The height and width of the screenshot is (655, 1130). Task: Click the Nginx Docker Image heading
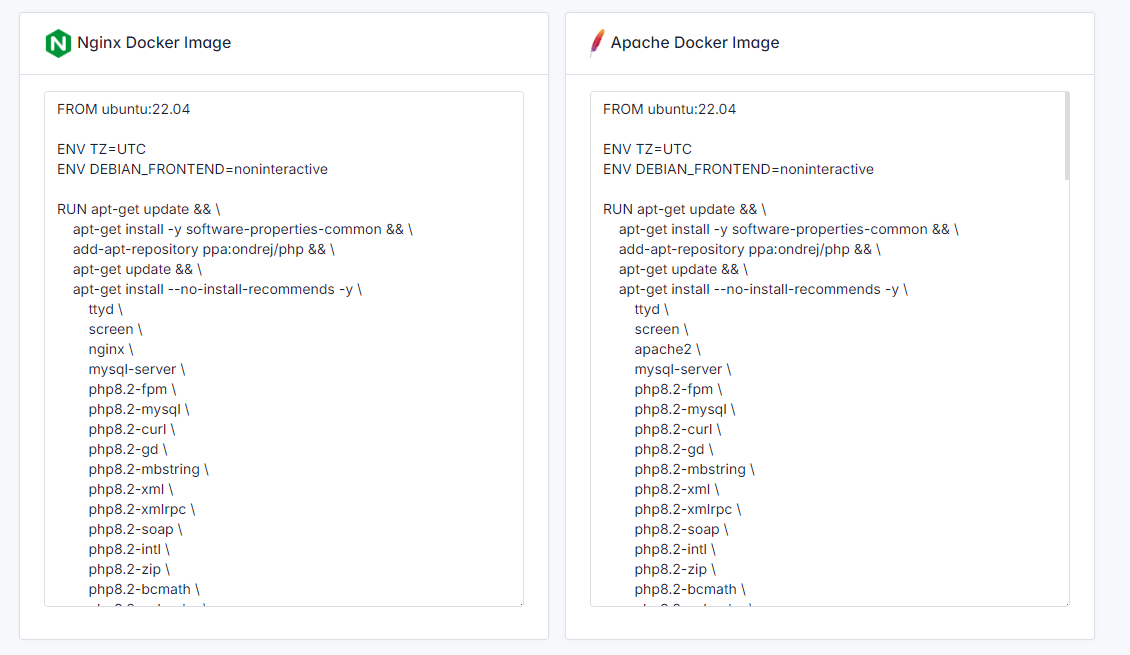coord(154,43)
